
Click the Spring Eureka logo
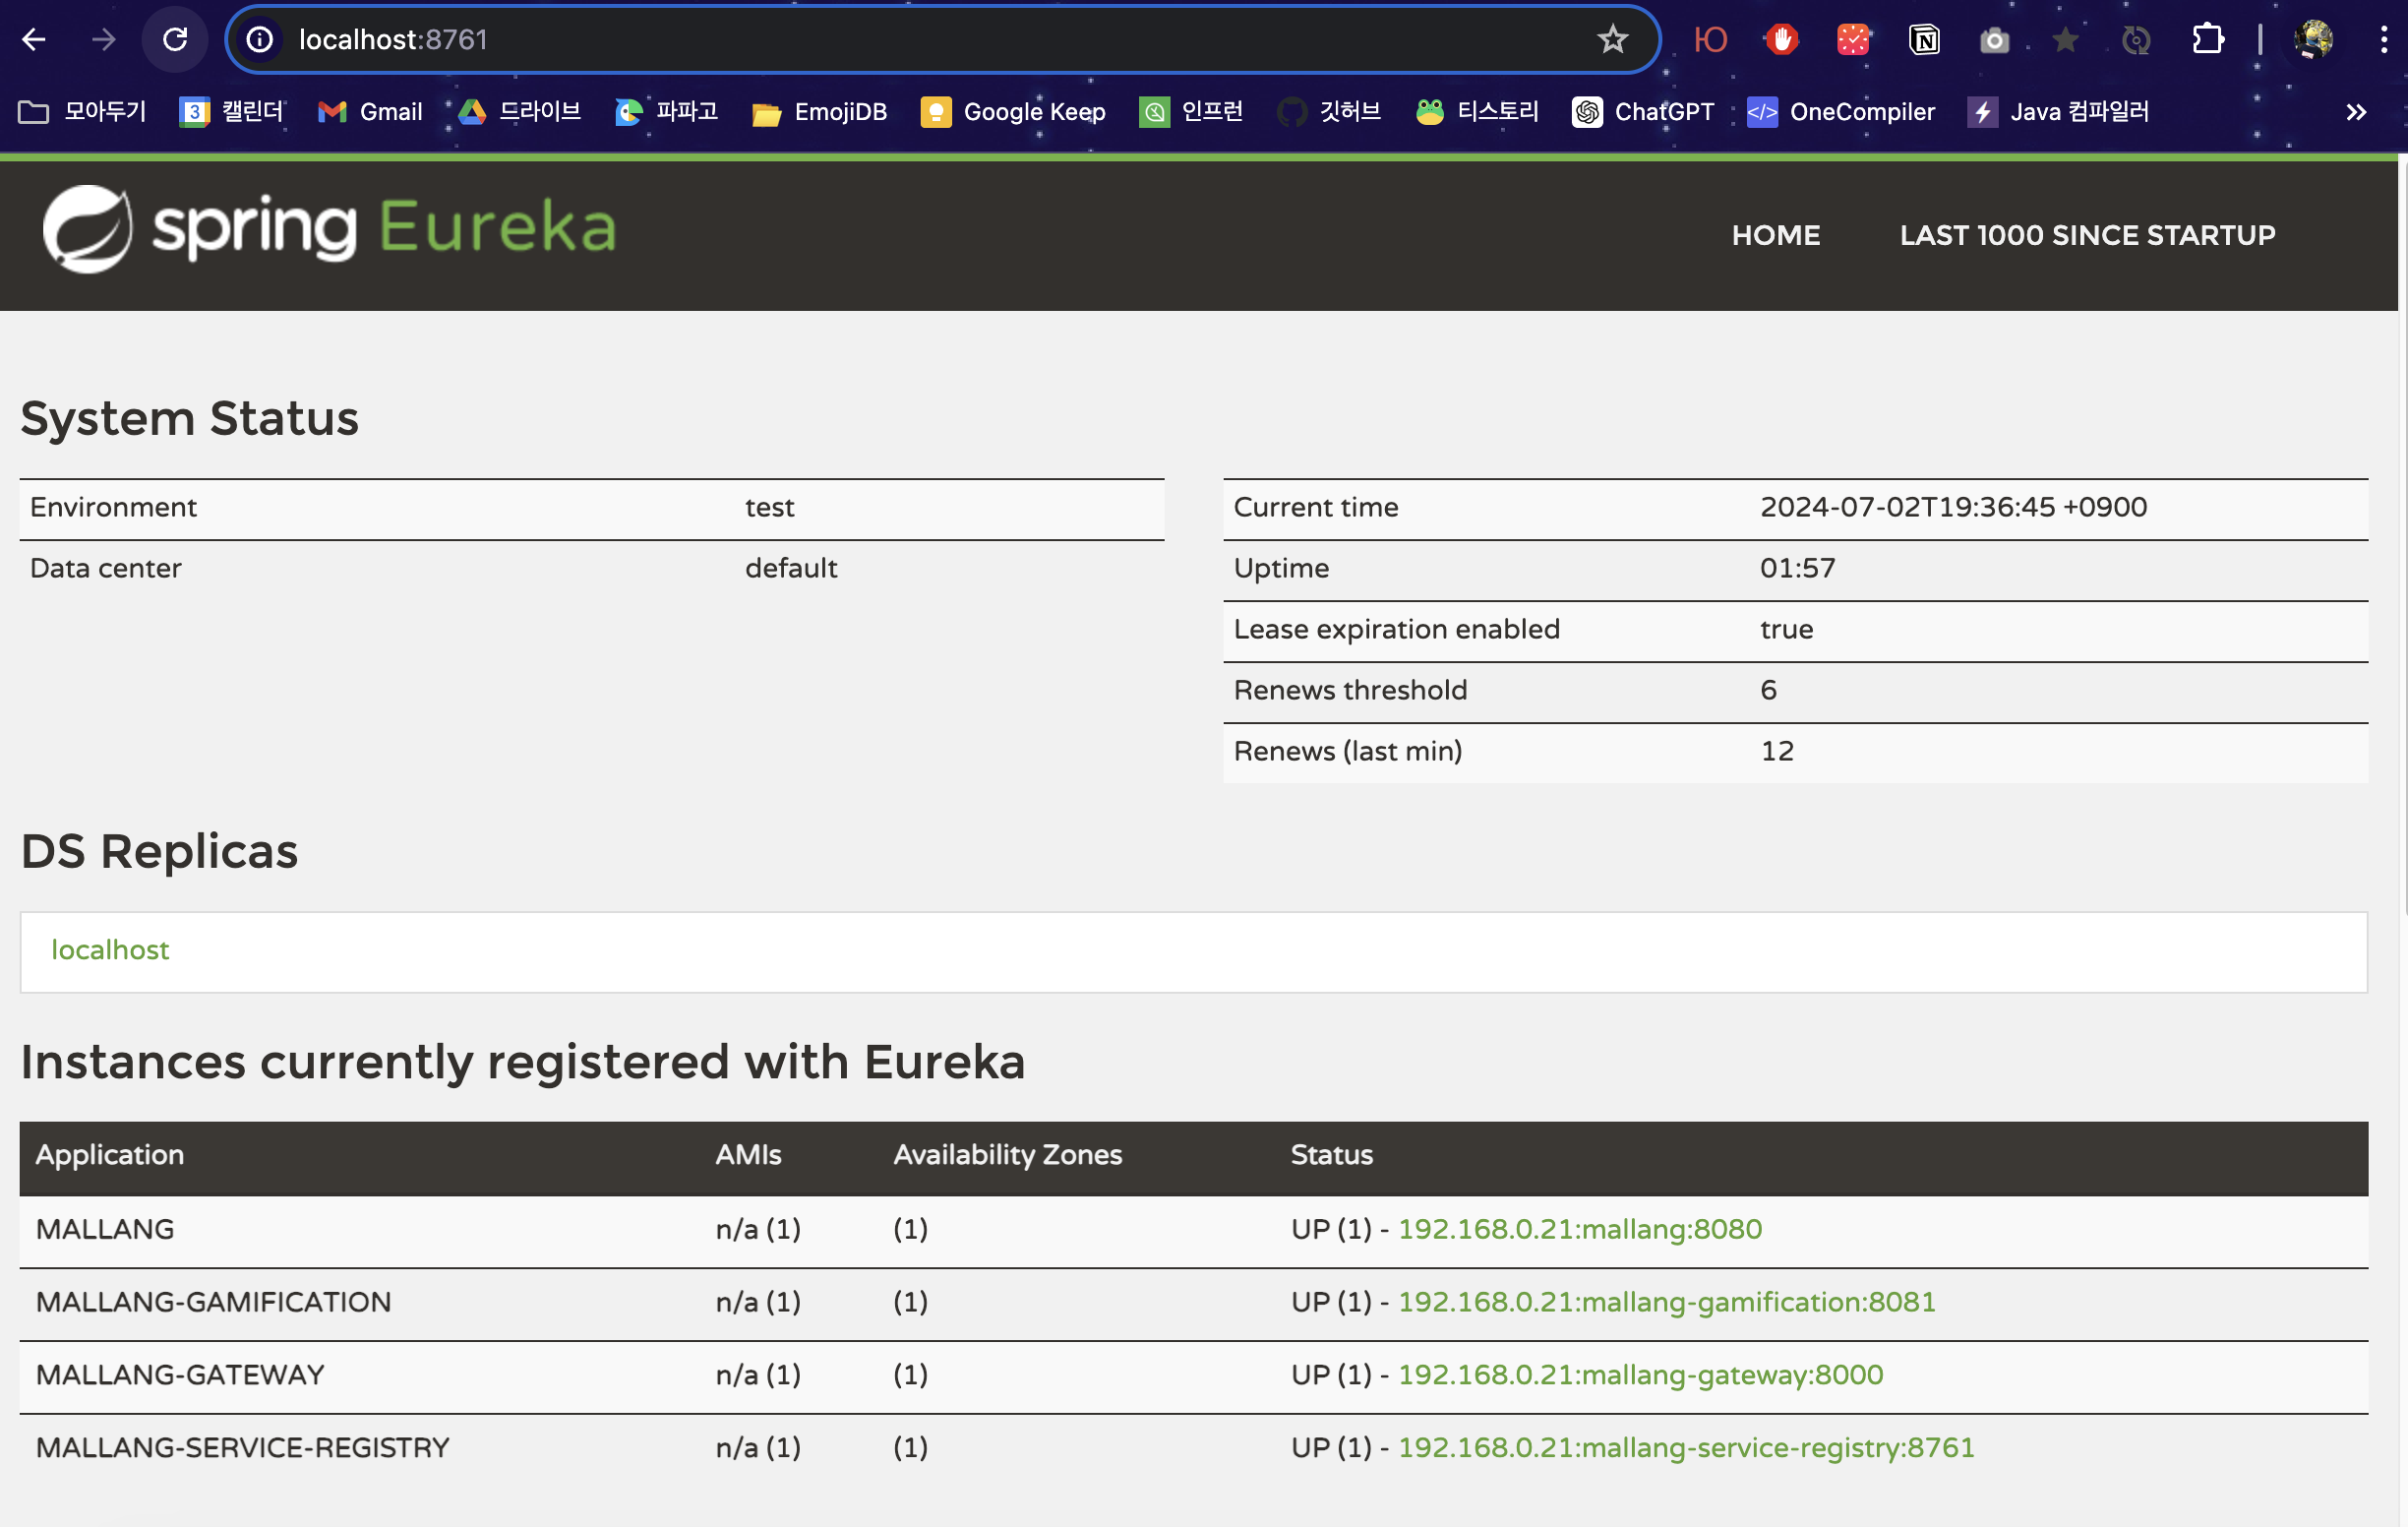click(x=328, y=229)
